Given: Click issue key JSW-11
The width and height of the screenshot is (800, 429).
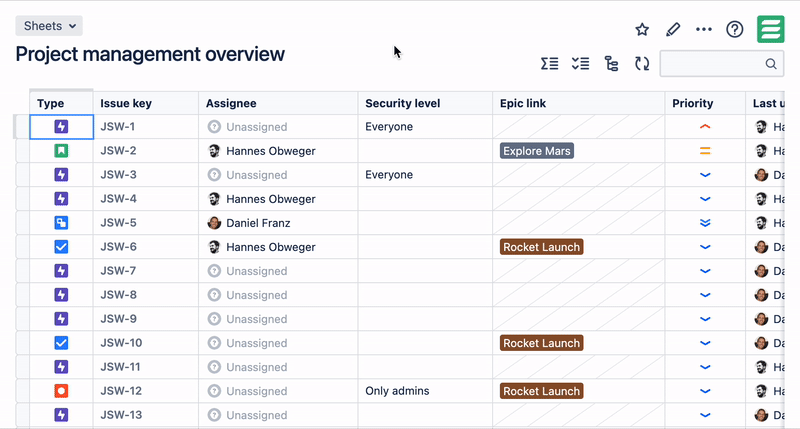Looking at the screenshot, I should point(120,367).
